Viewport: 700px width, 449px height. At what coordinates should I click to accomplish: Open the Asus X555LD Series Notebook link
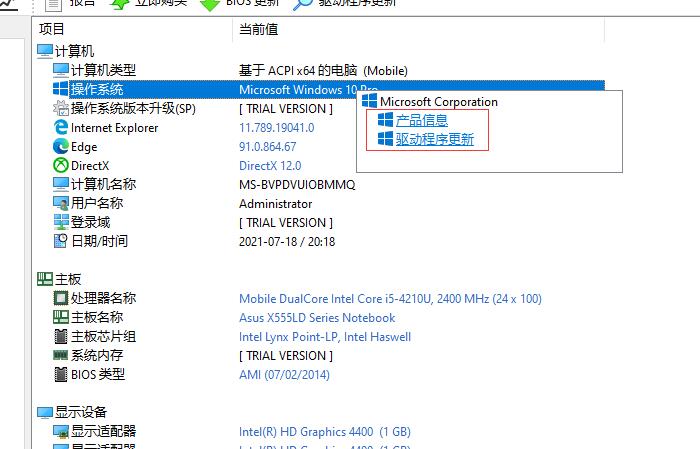[x=317, y=318]
